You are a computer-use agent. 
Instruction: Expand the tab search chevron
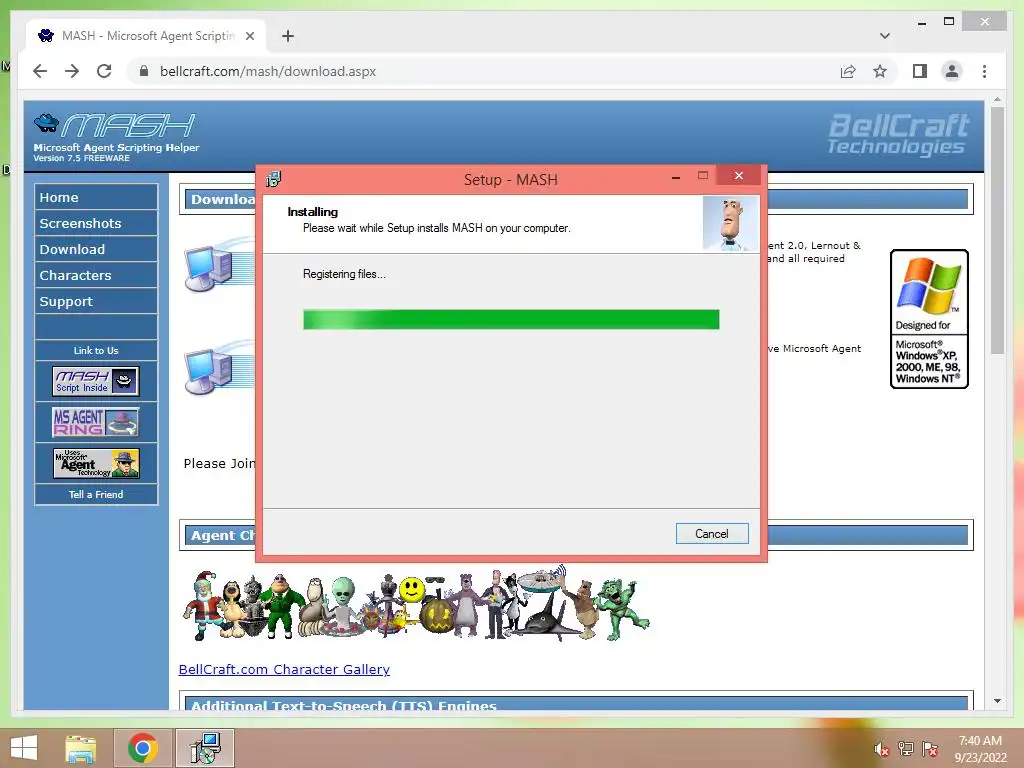[884, 36]
